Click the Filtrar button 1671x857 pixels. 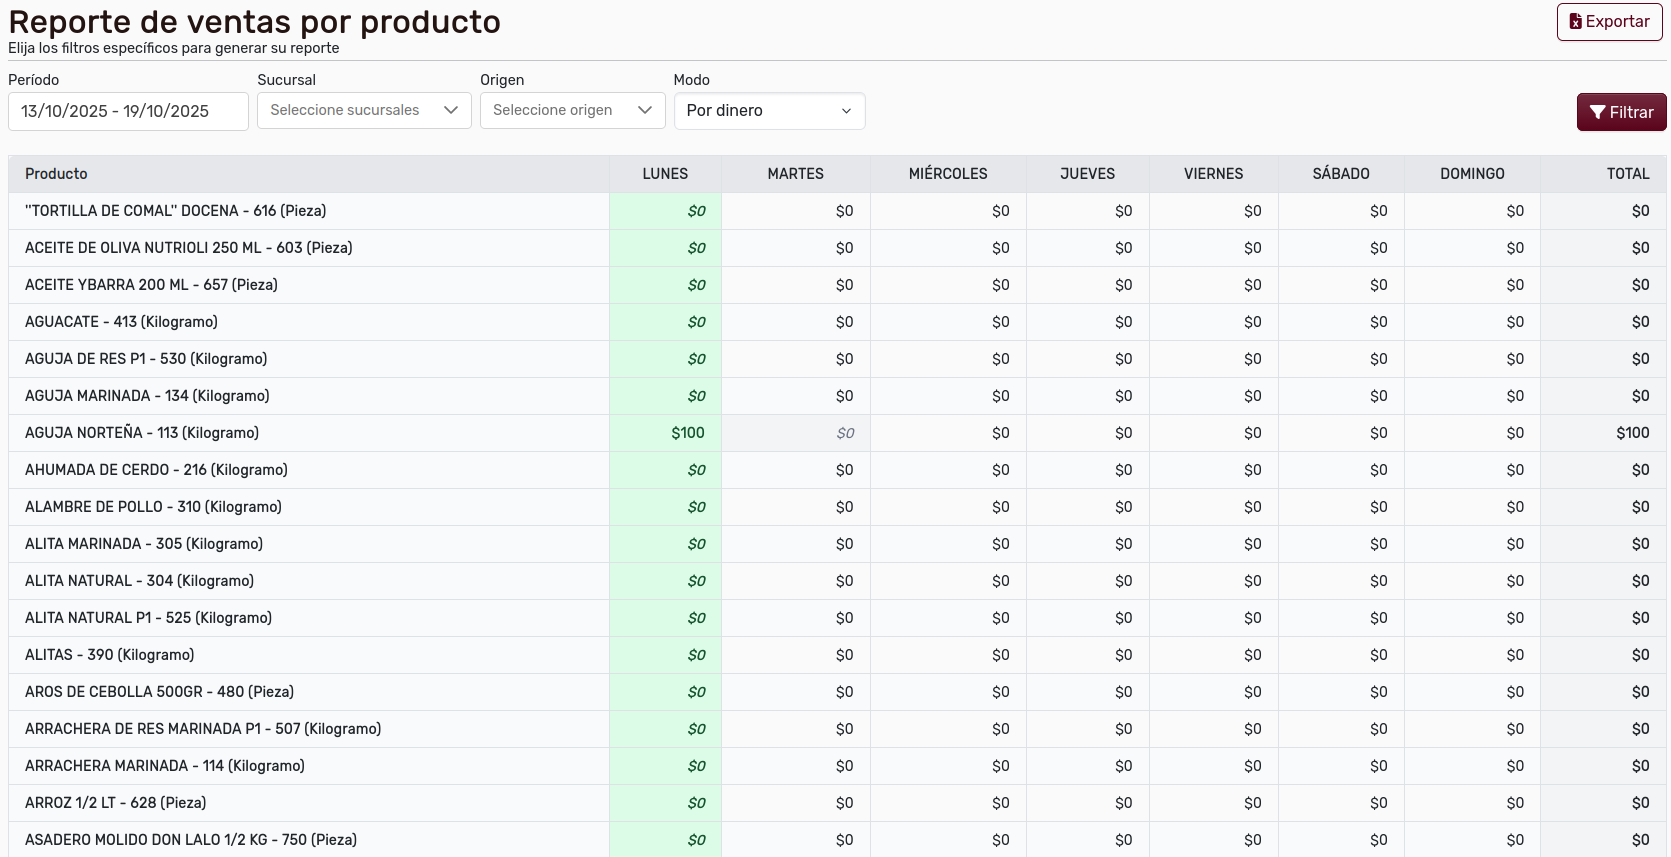click(x=1621, y=112)
